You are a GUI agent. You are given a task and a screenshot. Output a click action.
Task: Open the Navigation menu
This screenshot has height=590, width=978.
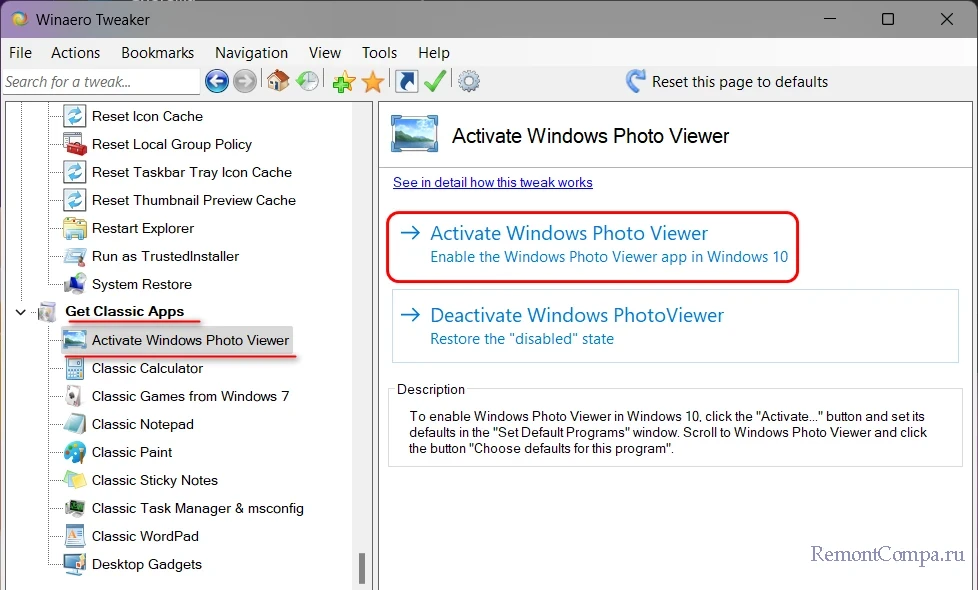251,53
